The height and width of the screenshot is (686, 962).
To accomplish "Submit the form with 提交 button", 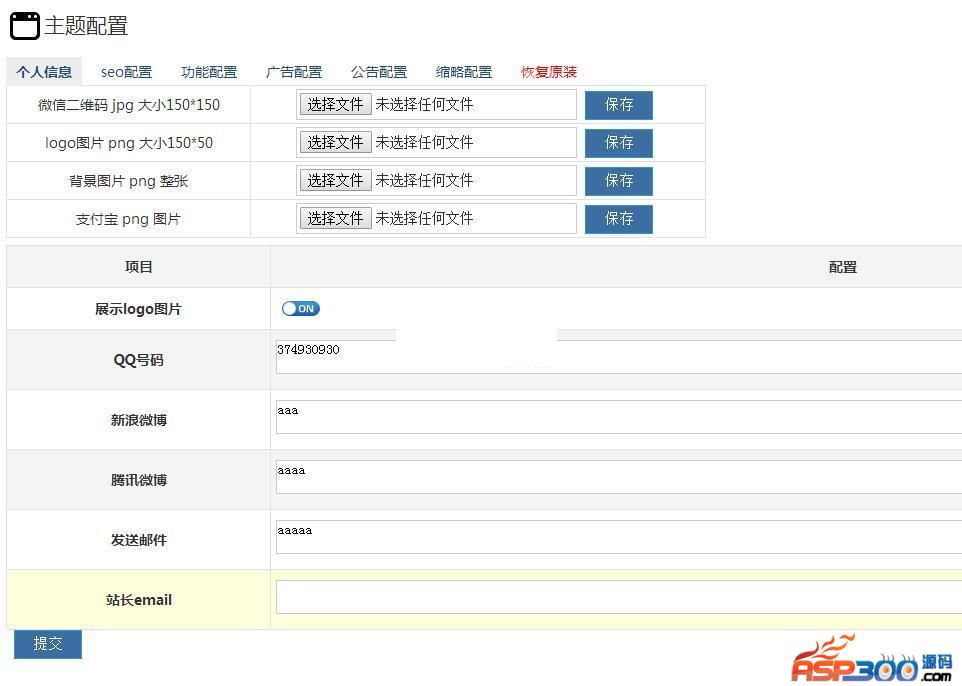I will pos(48,644).
